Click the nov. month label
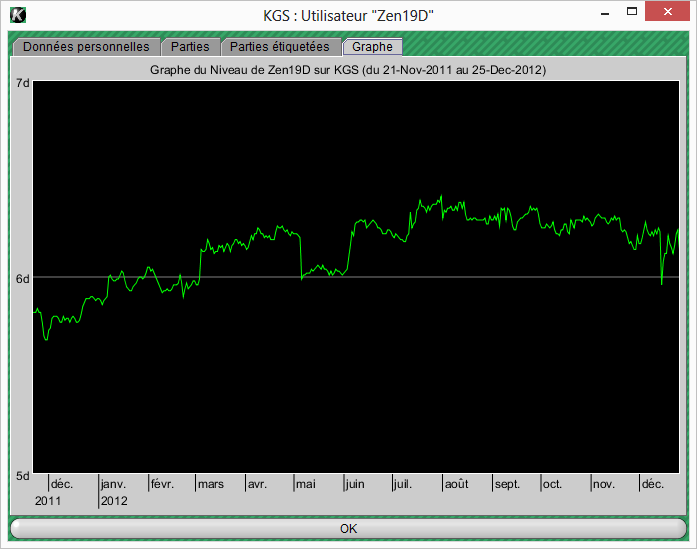This screenshot has height=549, width=697. coord(603,484)
